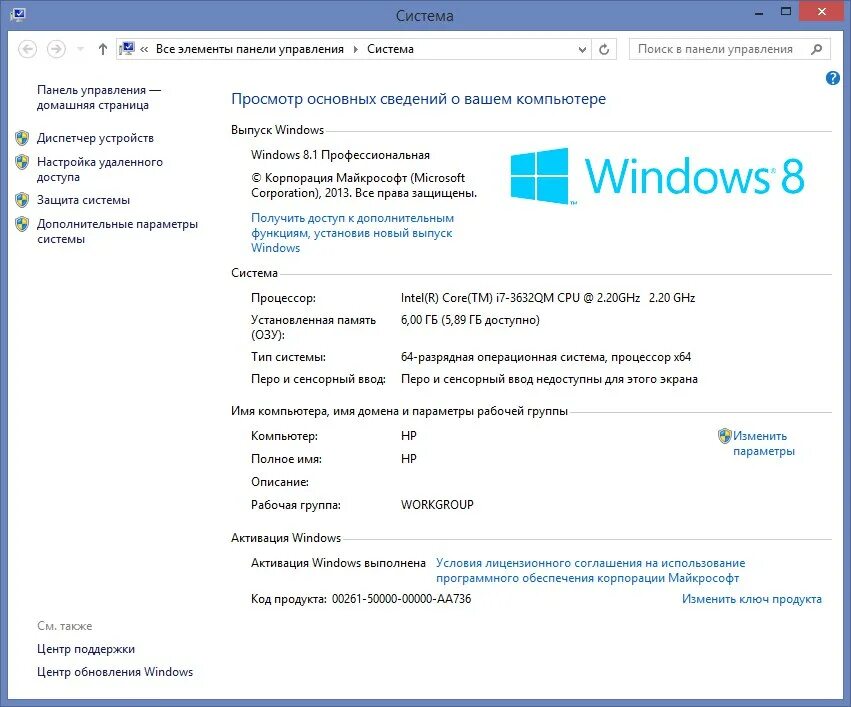
Task: Click the pen and touch unavailable text
Action: pyautogui.click(x=549, y=379)
